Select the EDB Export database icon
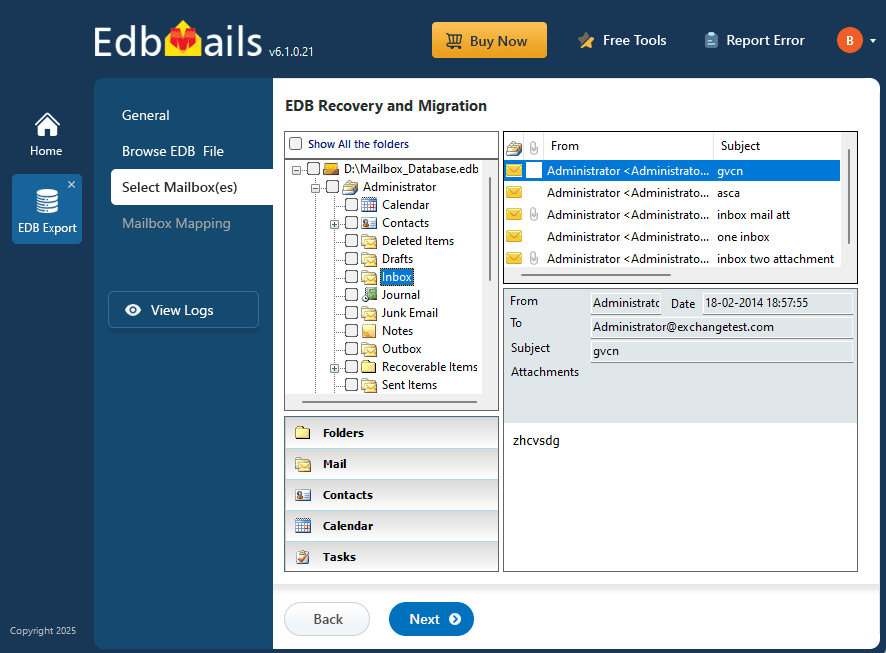 [x=47, y=201]
